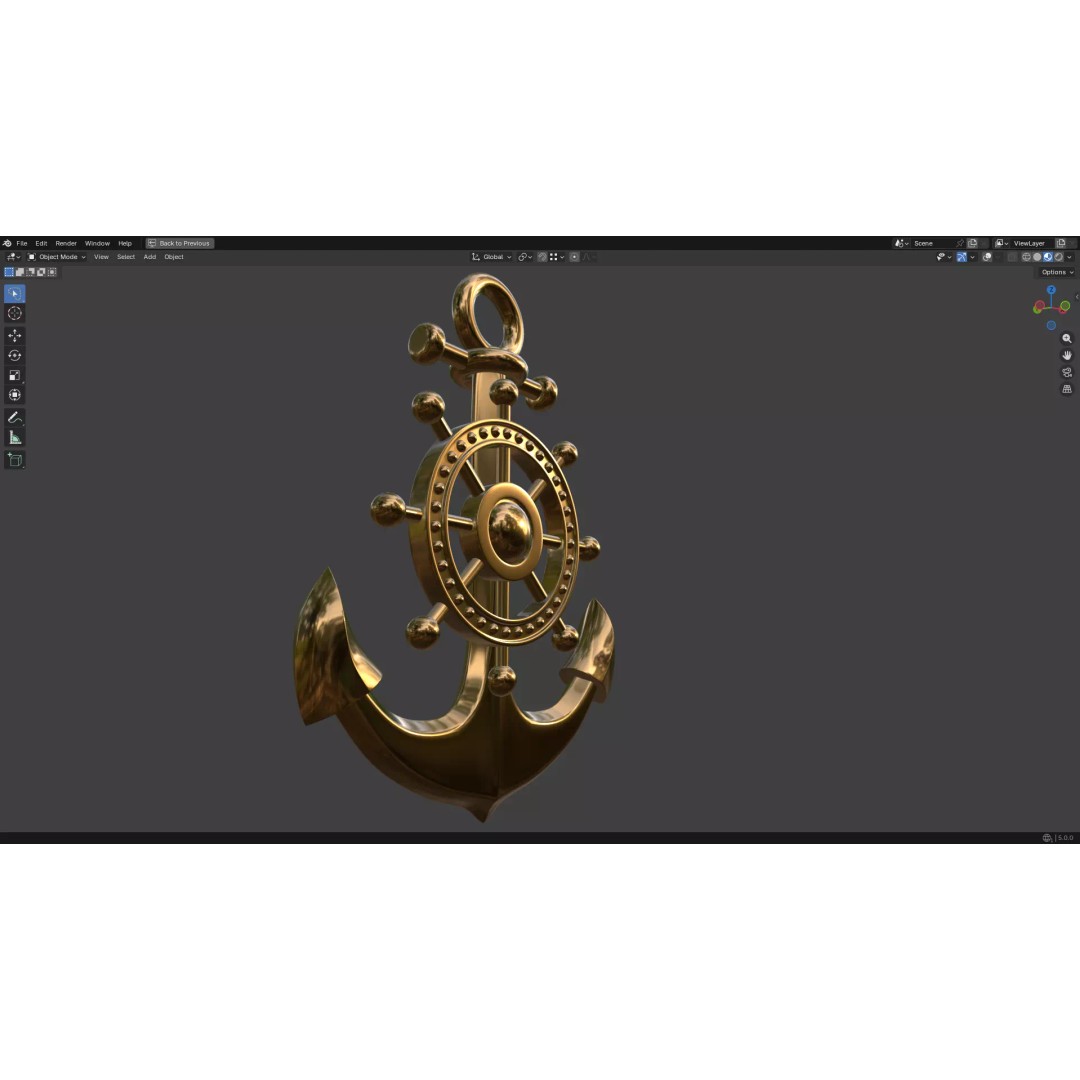1080x1080 pixels.
Task: Switch to Wireframe viewport shading
Action: (1026, 257)
